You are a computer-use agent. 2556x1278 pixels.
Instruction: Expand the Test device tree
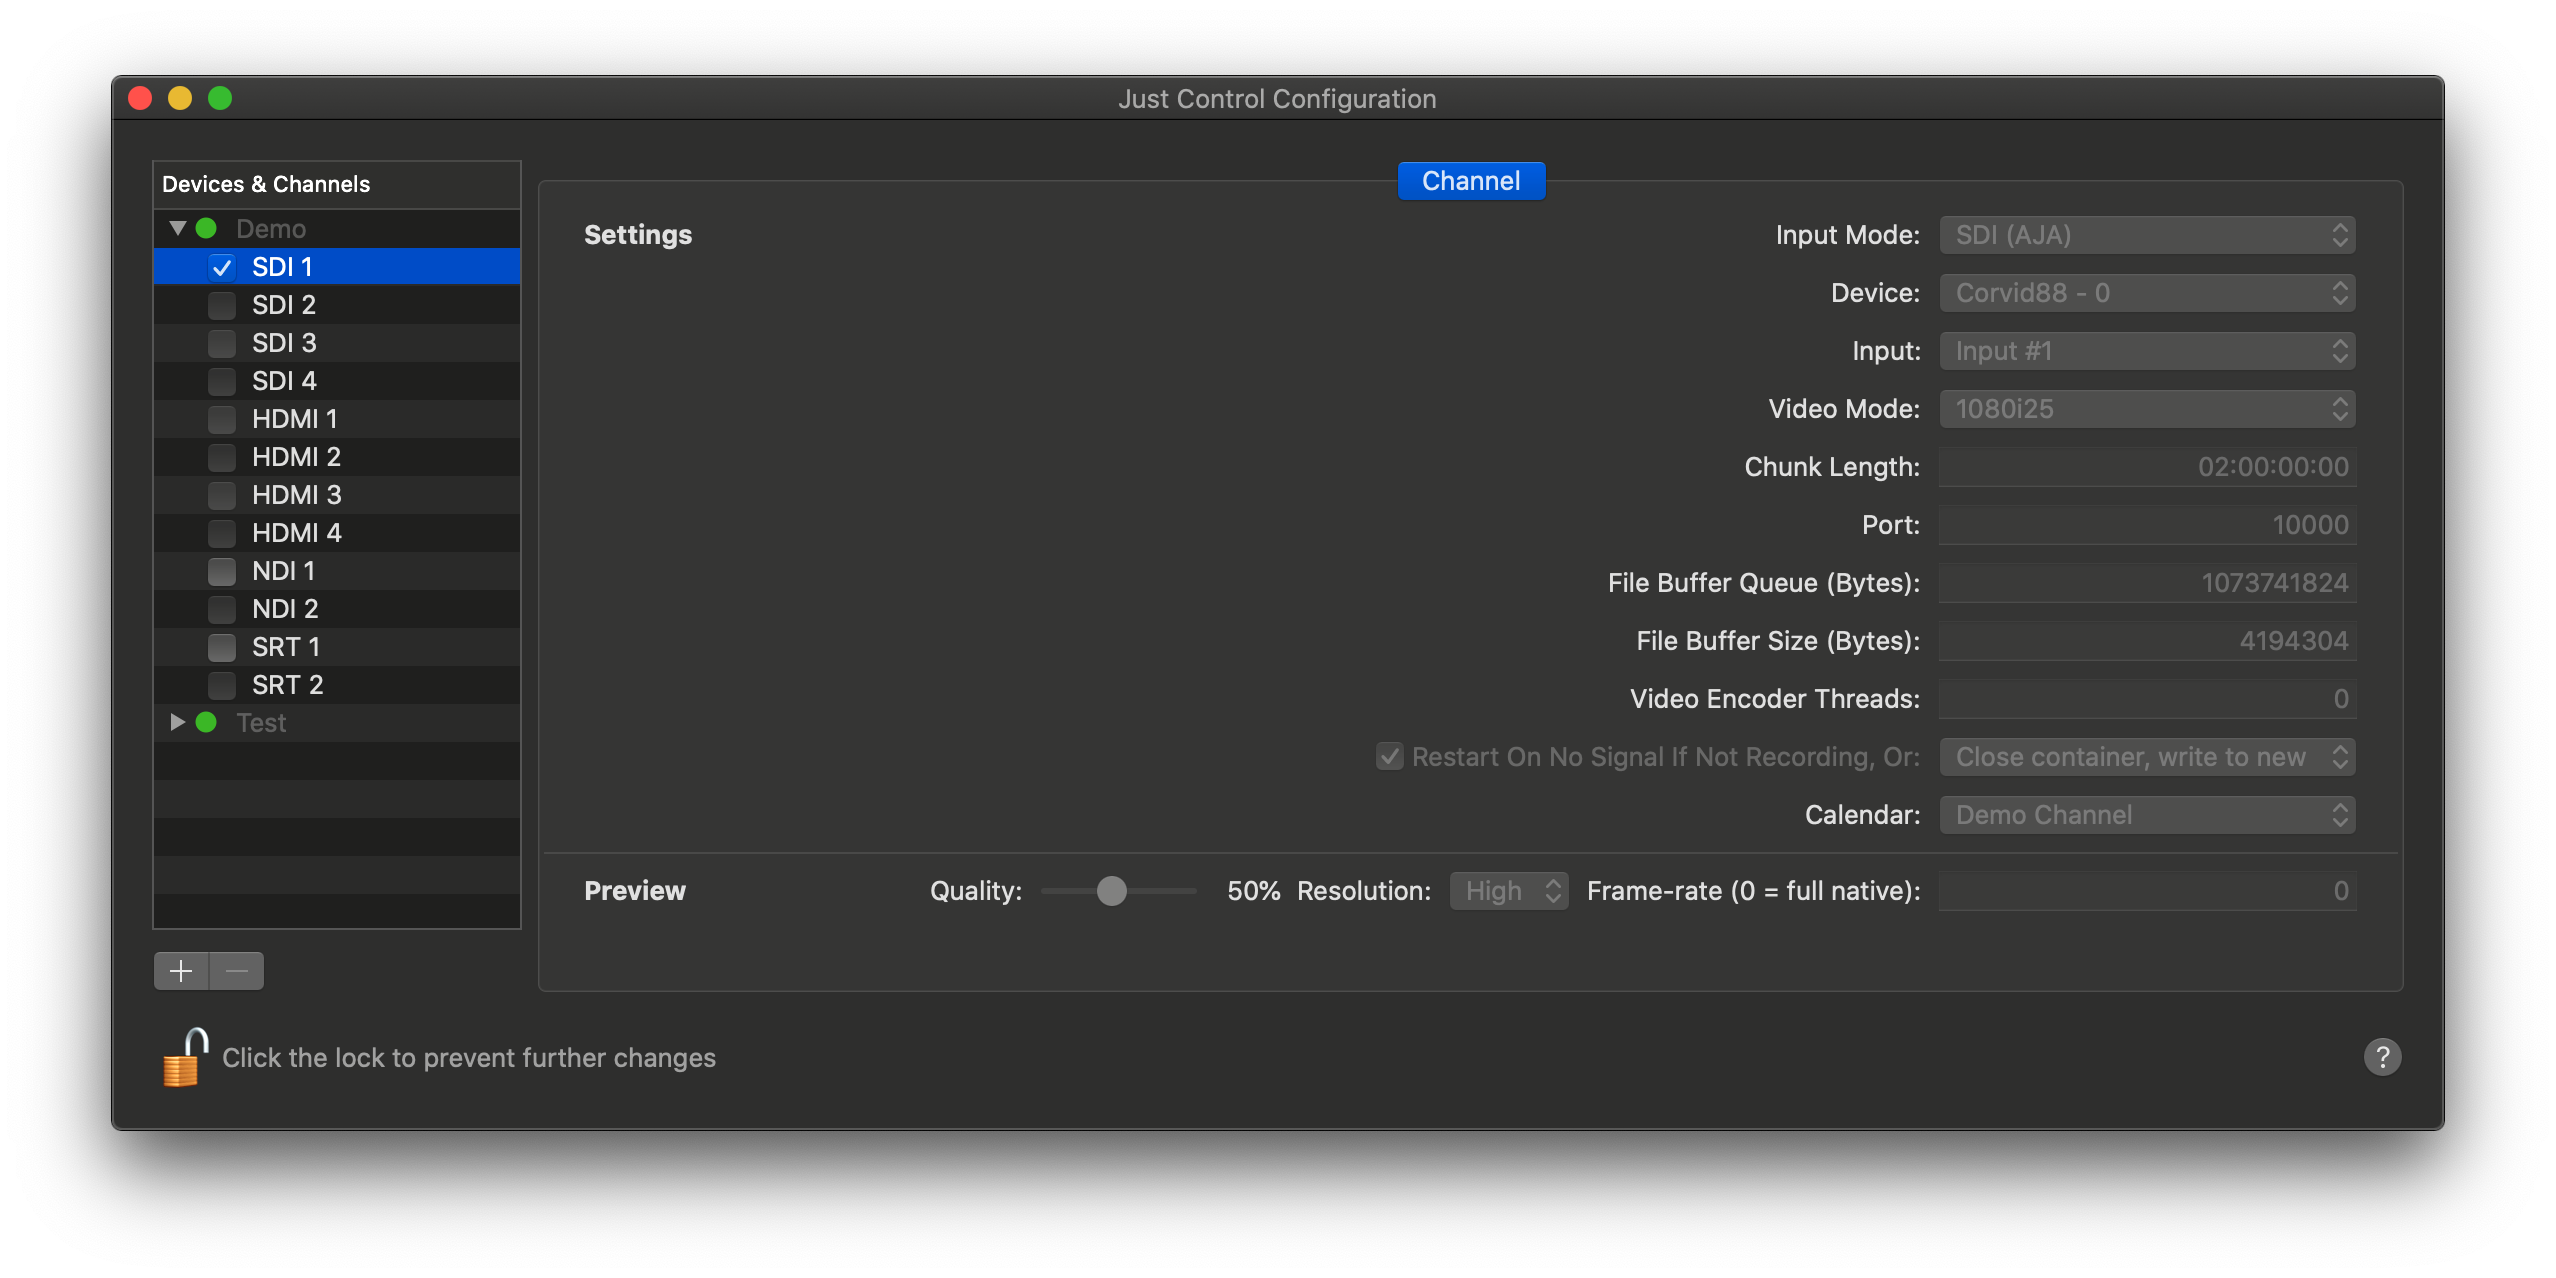pyautogui.click(x=178, y=723)
